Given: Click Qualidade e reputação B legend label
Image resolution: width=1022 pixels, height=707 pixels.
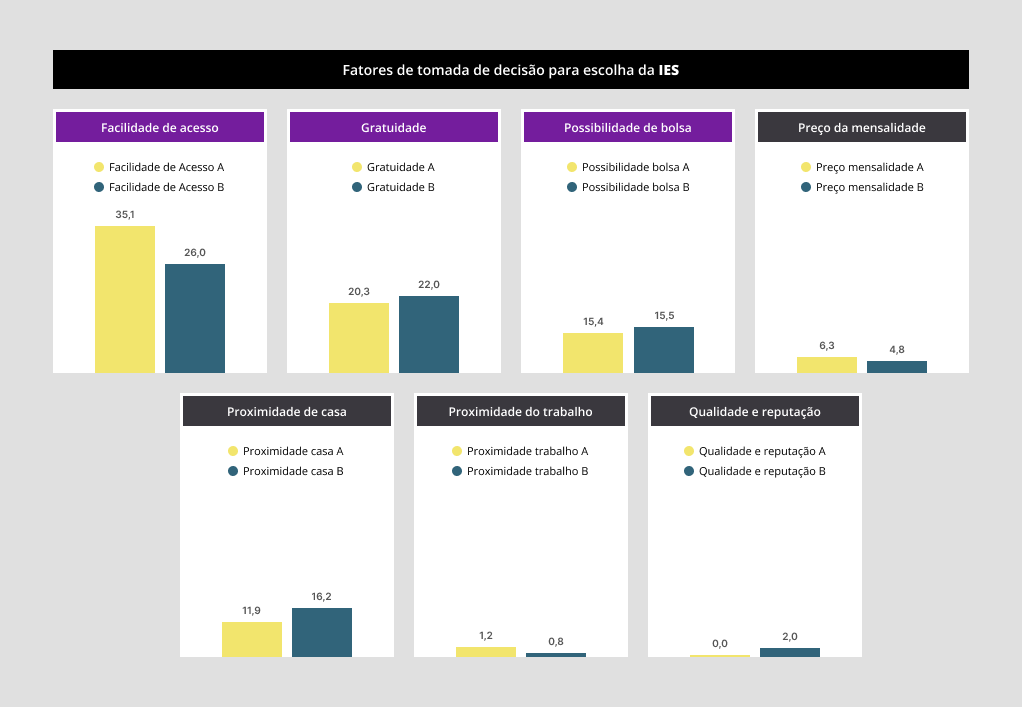Looking at the screenshot, I should [x=761, y=472].
